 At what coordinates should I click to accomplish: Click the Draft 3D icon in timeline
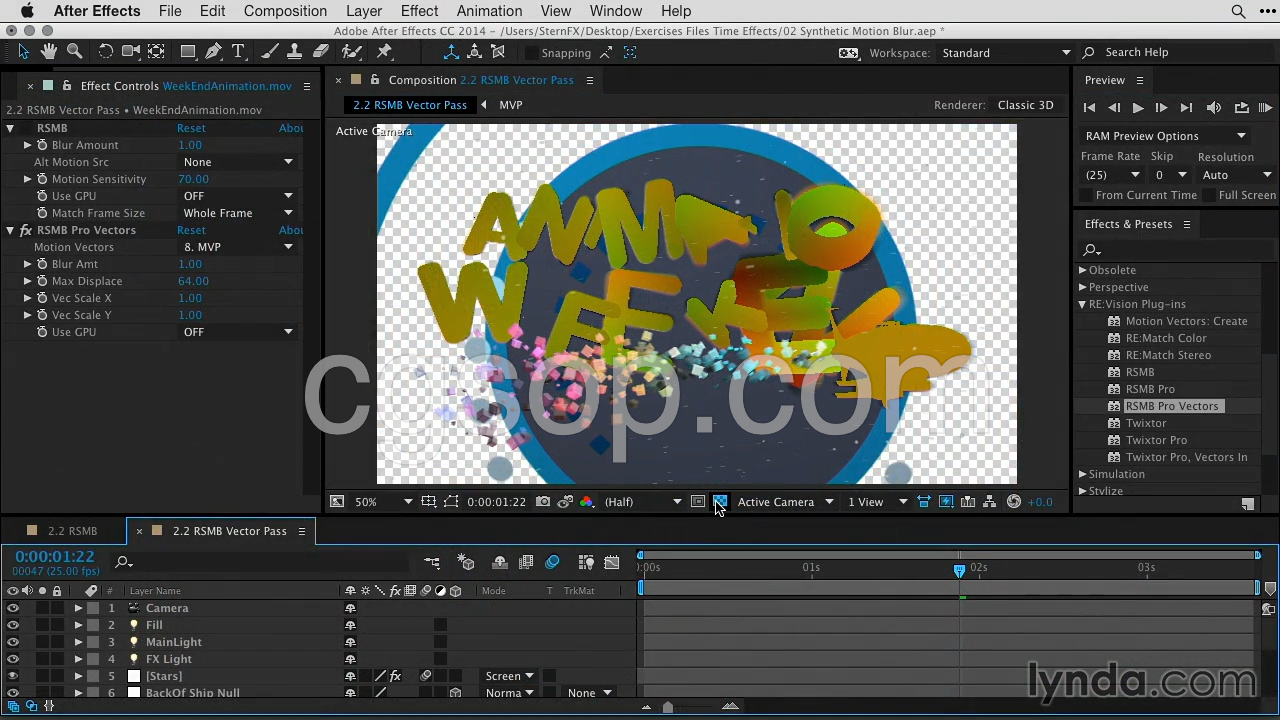[466, 563]
